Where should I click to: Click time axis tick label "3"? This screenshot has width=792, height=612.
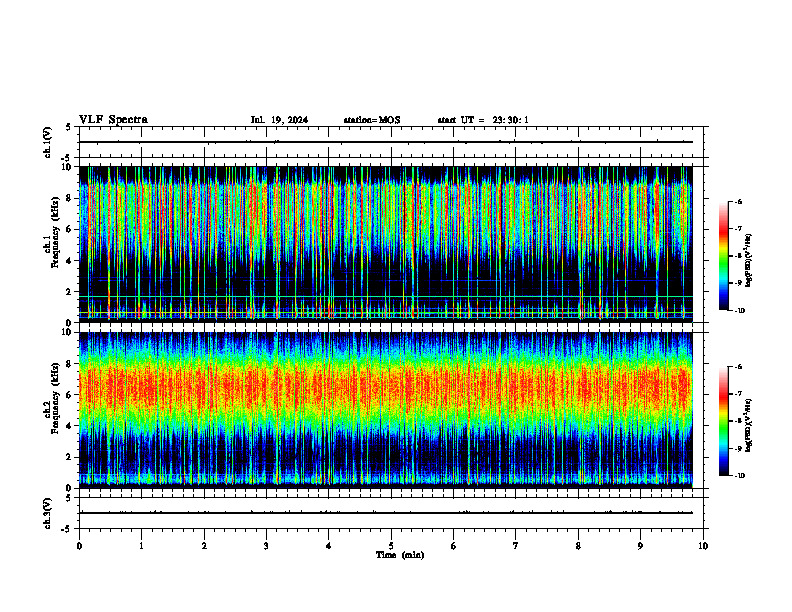[x=266, y=546]
